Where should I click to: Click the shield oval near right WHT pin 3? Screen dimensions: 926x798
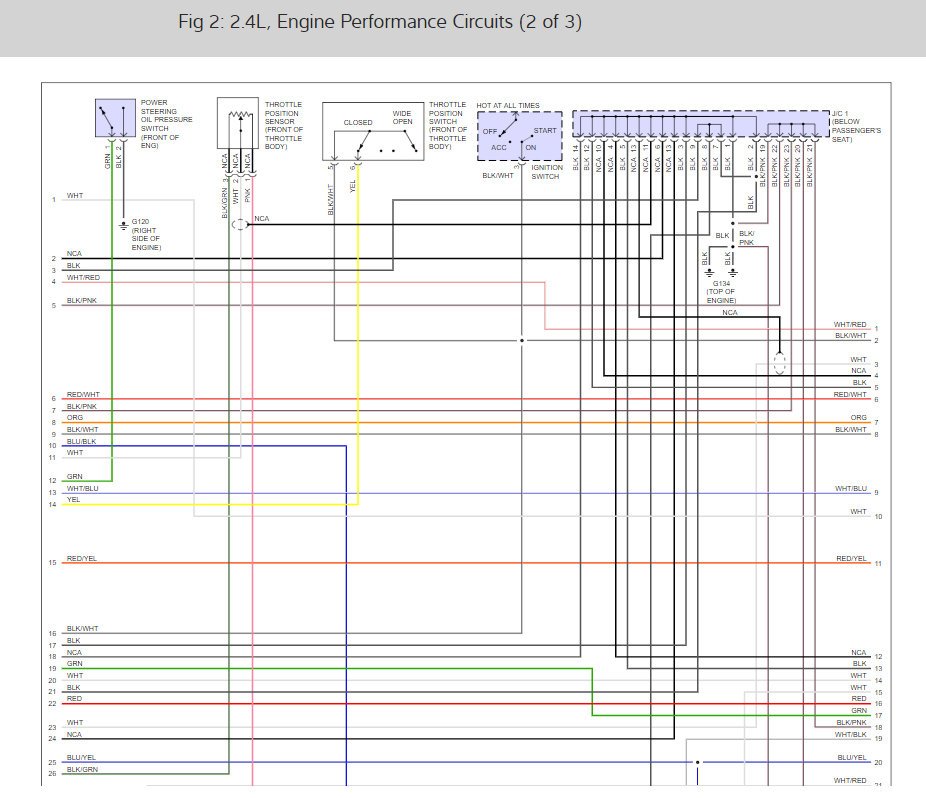pos(780,363)
